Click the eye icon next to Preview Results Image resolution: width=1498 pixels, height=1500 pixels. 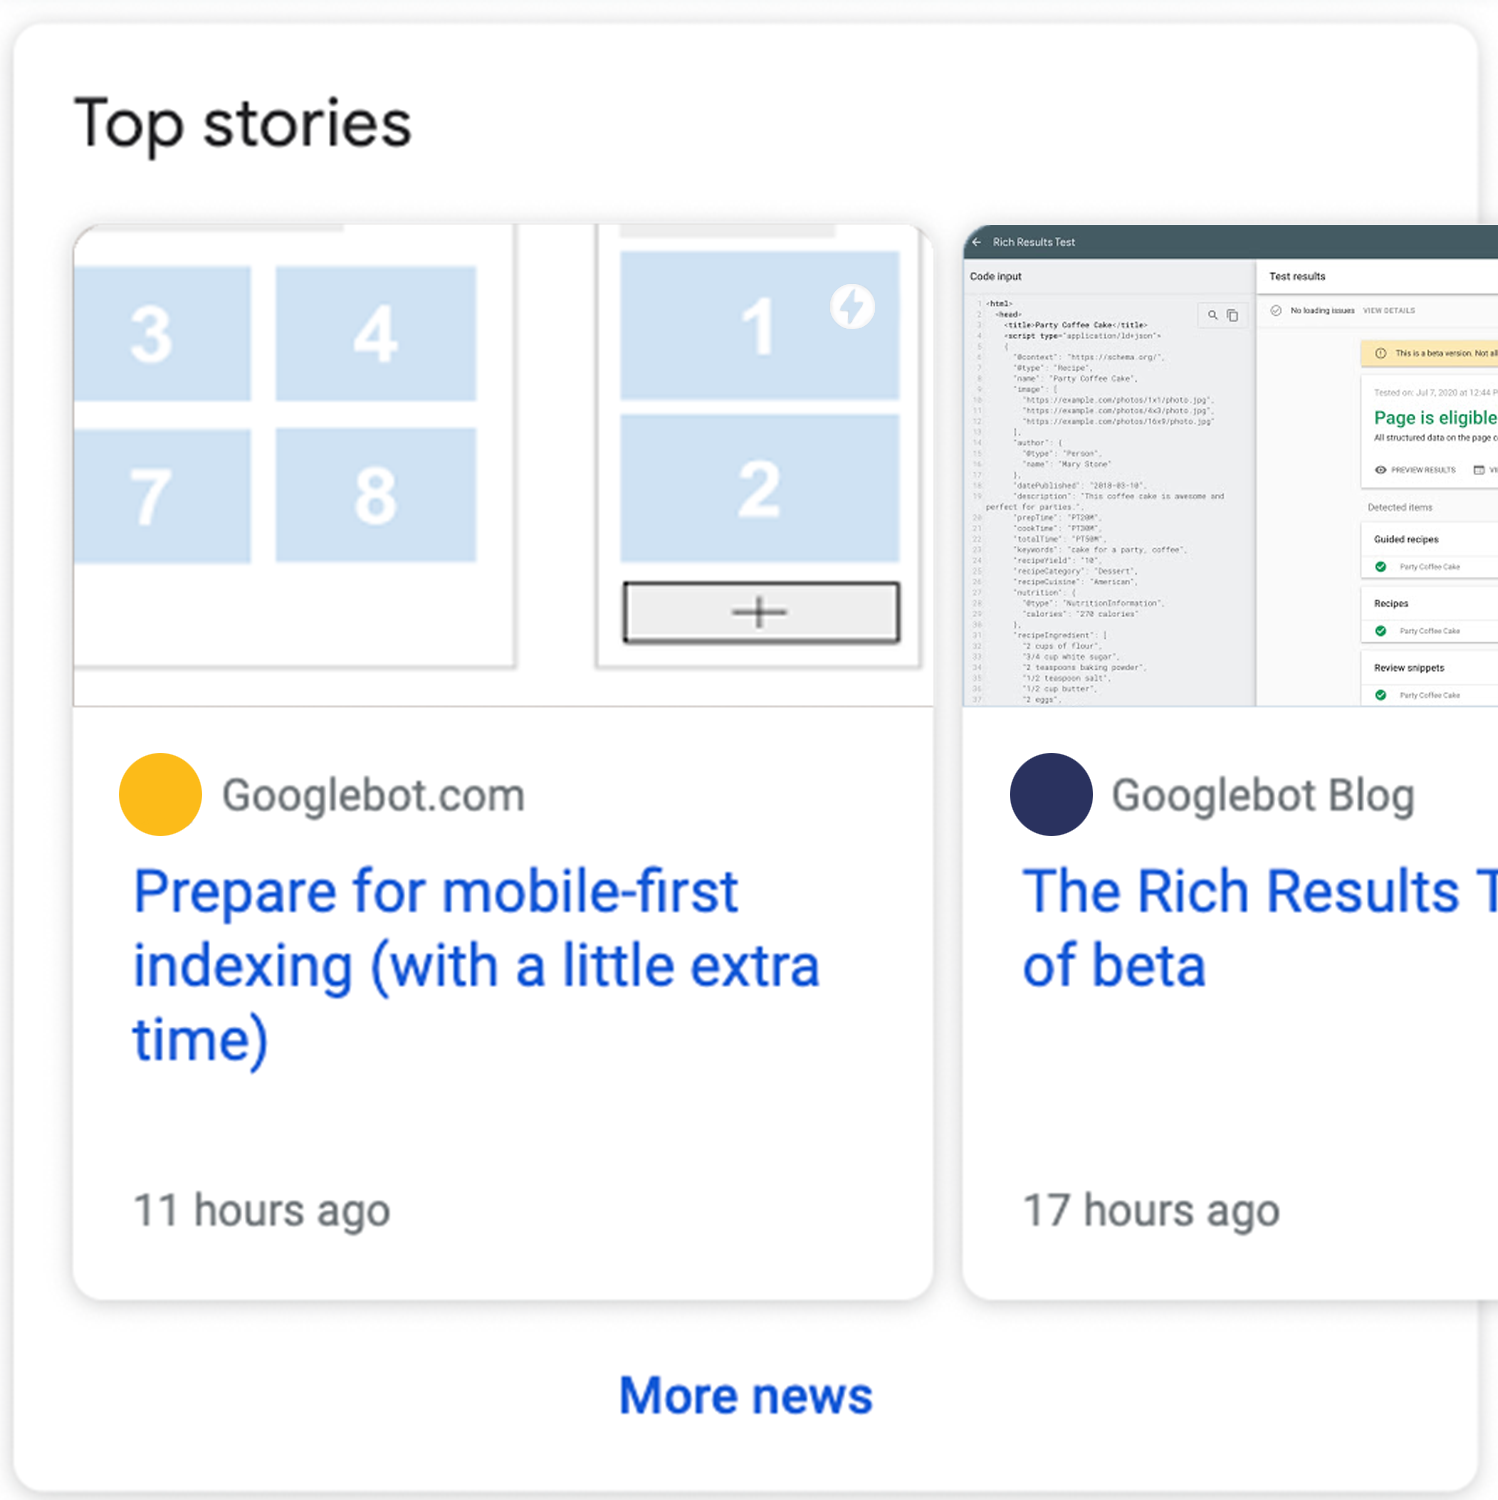click(x=1381, y=470)
